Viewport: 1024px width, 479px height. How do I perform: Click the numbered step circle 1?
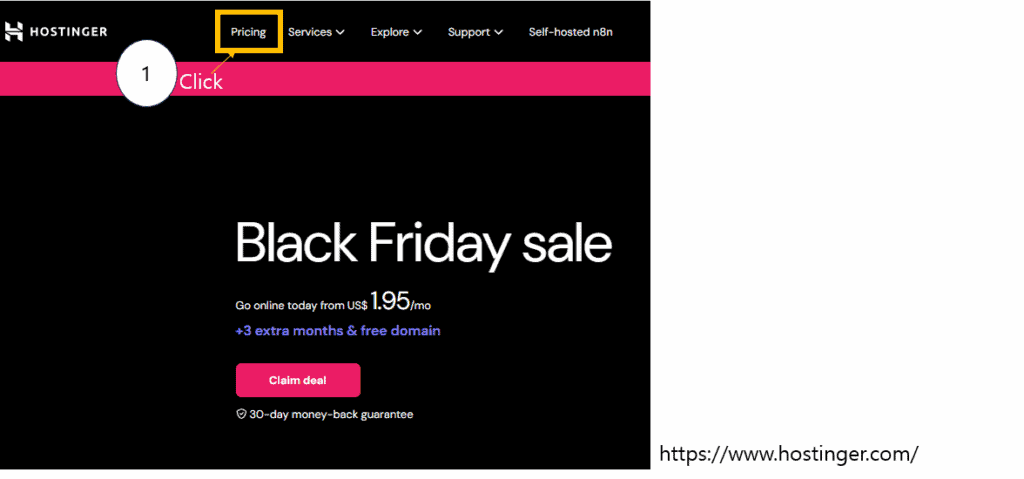[146, 75]
